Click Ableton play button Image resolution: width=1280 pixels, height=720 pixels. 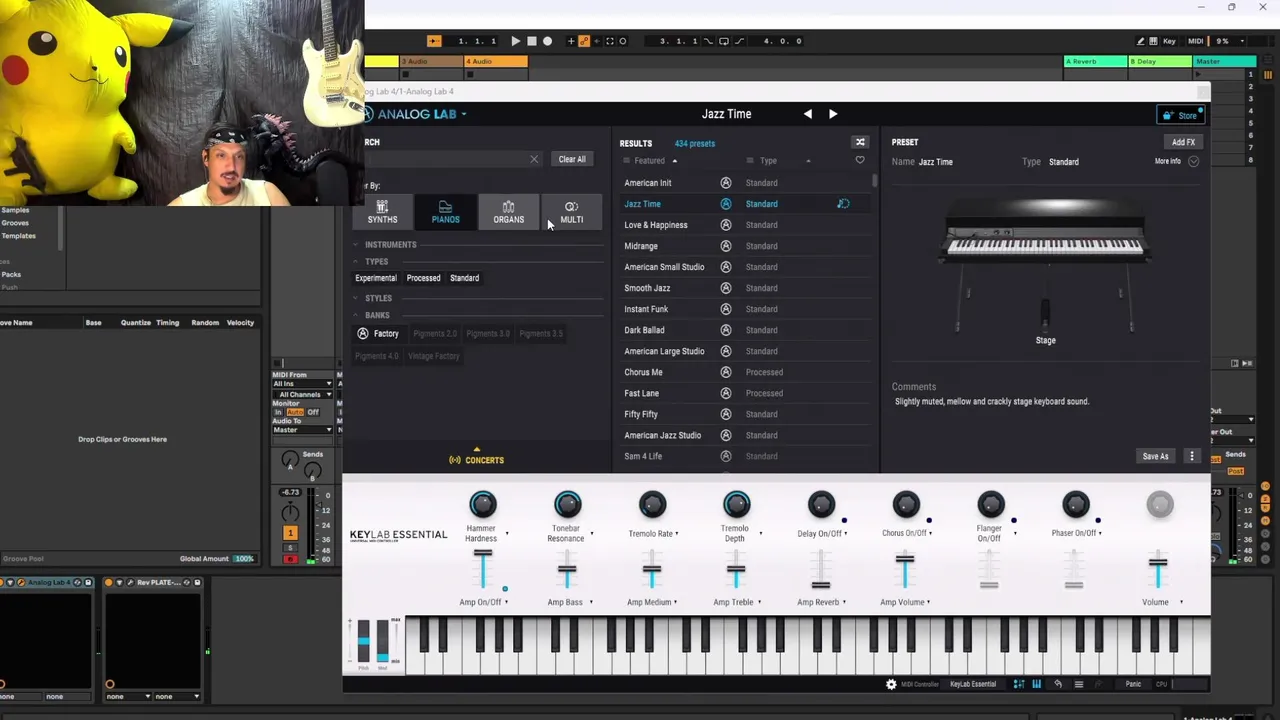coord(515,41)
